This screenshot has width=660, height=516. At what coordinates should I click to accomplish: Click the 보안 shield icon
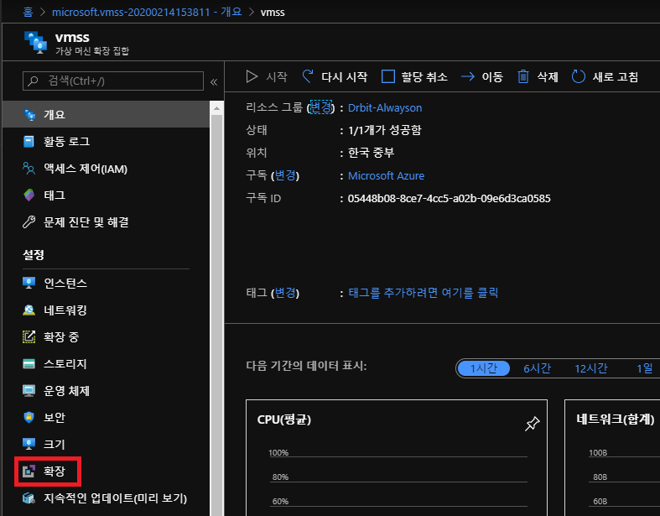[29, 417]
